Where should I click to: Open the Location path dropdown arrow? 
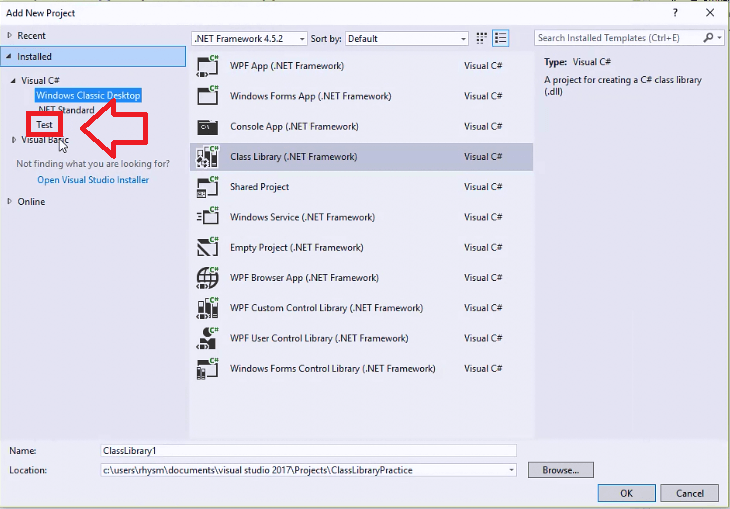[511, 470]
